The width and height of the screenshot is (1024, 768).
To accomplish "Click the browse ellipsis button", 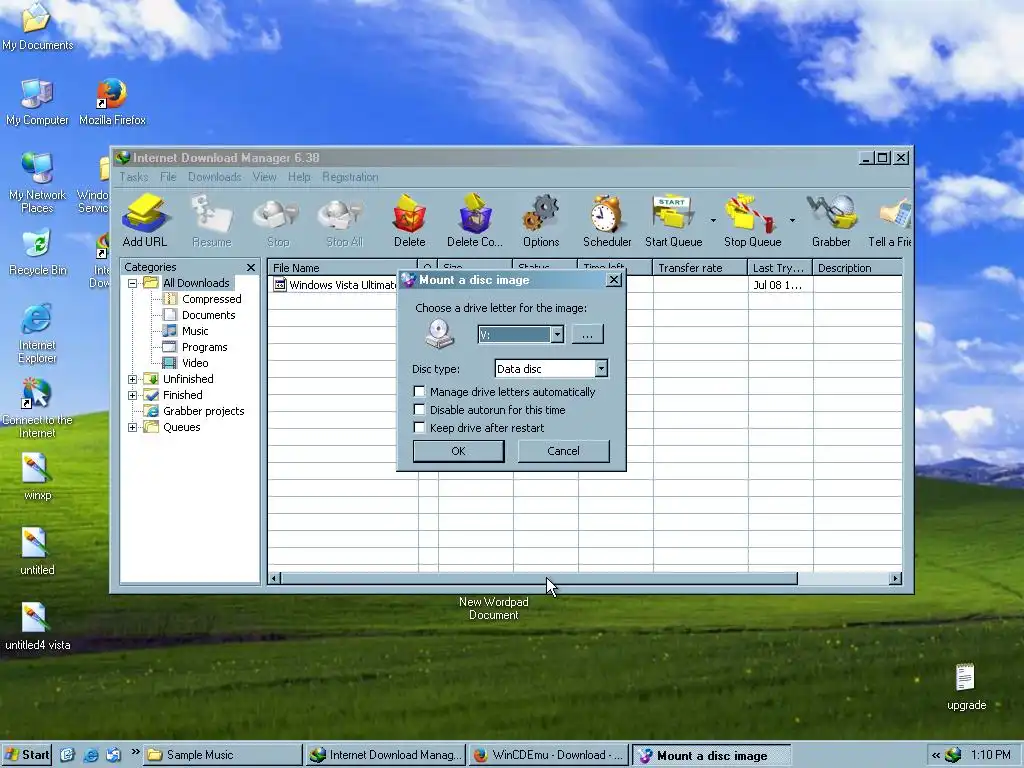I will click(588, 334).
